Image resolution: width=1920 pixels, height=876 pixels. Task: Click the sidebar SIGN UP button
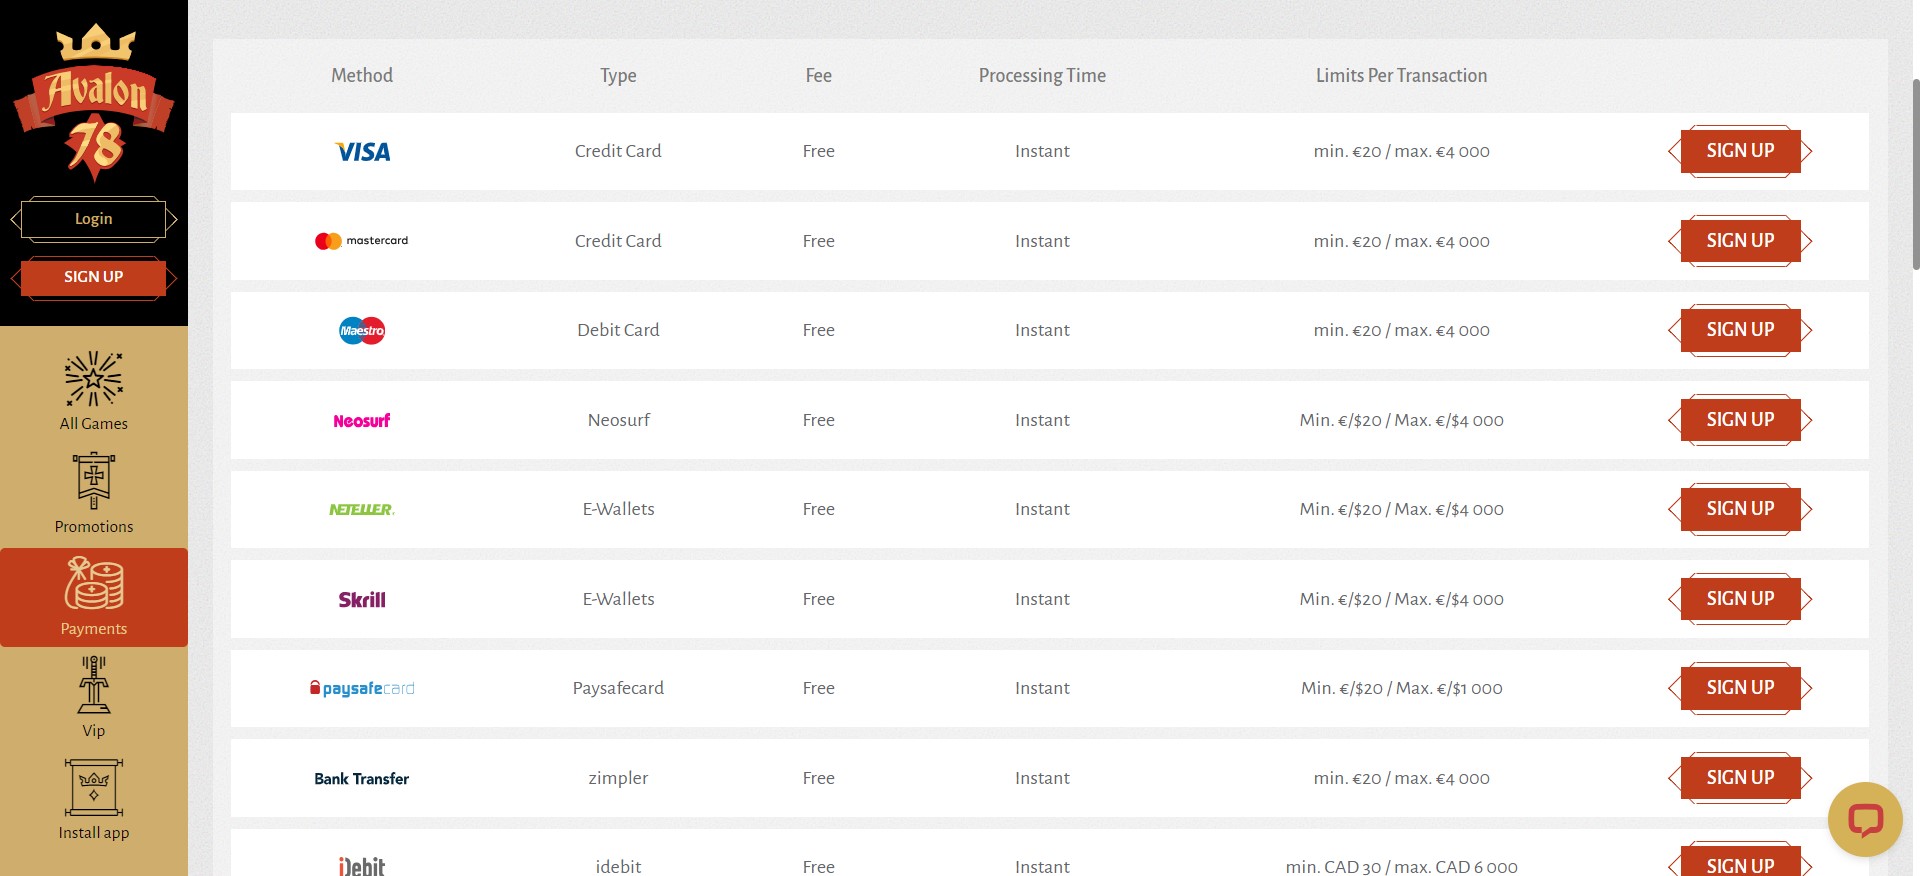(94, 277)
